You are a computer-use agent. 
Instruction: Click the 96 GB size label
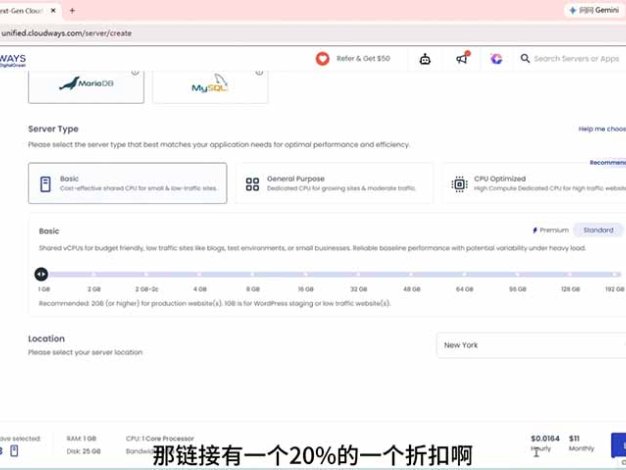pos(517,289)
